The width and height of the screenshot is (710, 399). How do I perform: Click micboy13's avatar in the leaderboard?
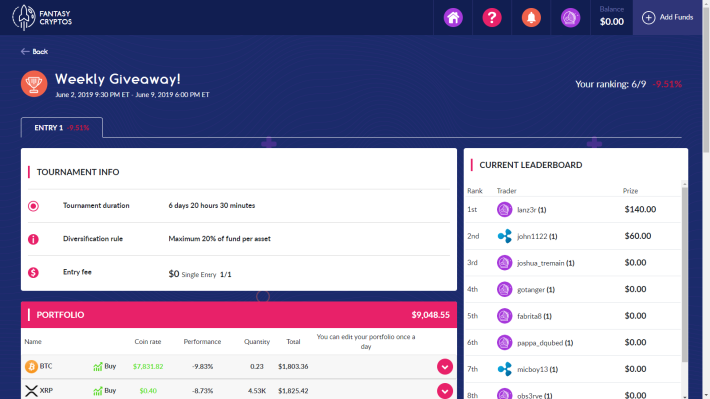click(504, 369)
